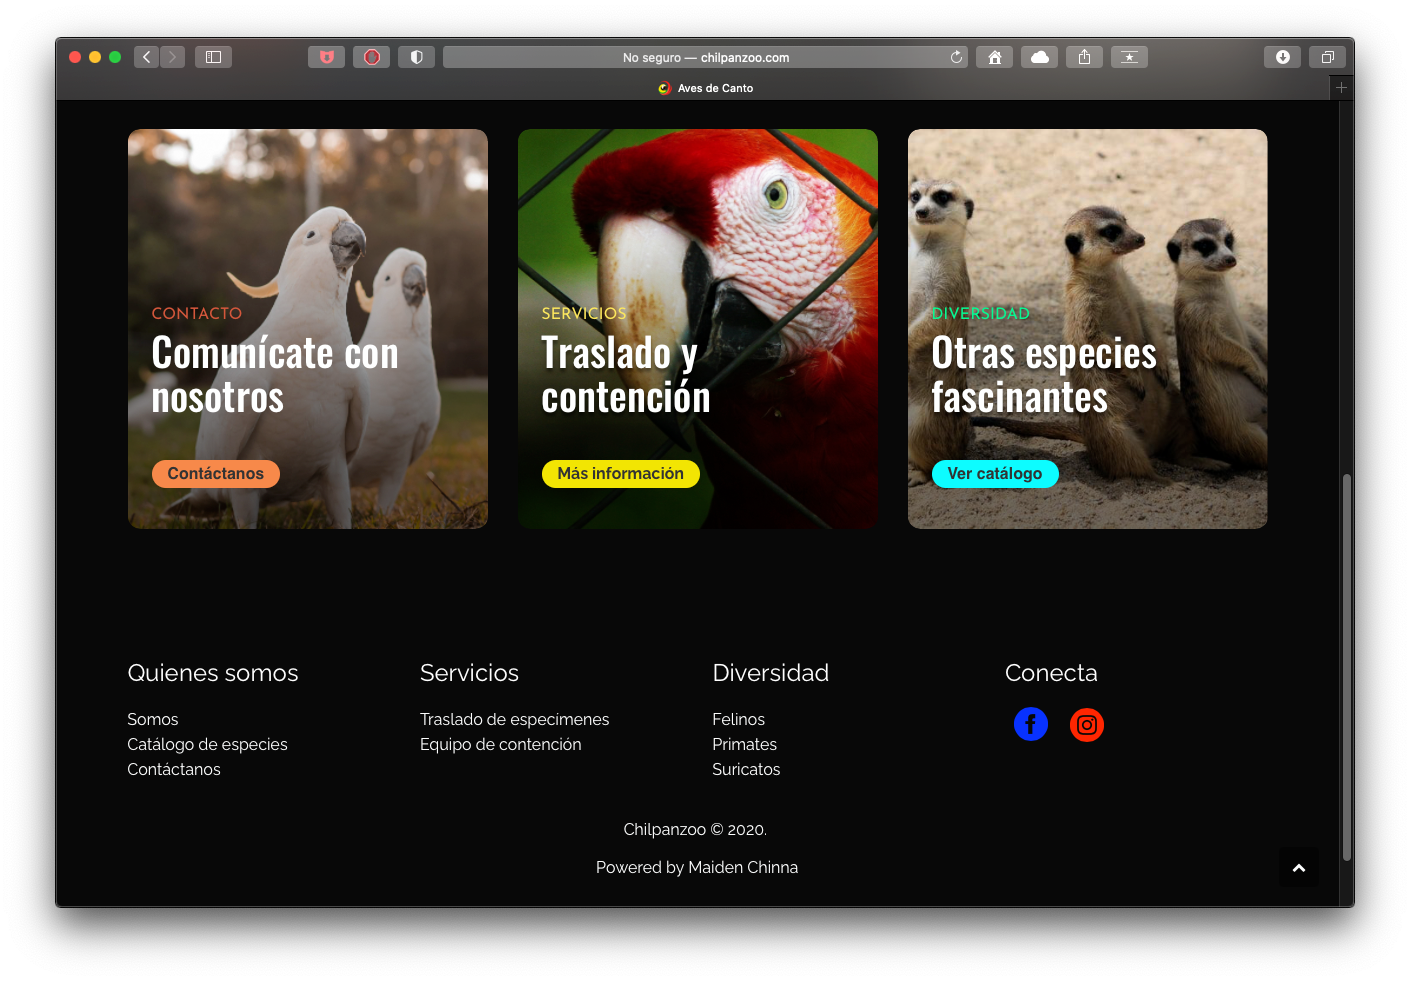Click the CONTACTO card label

click(197, 313)
